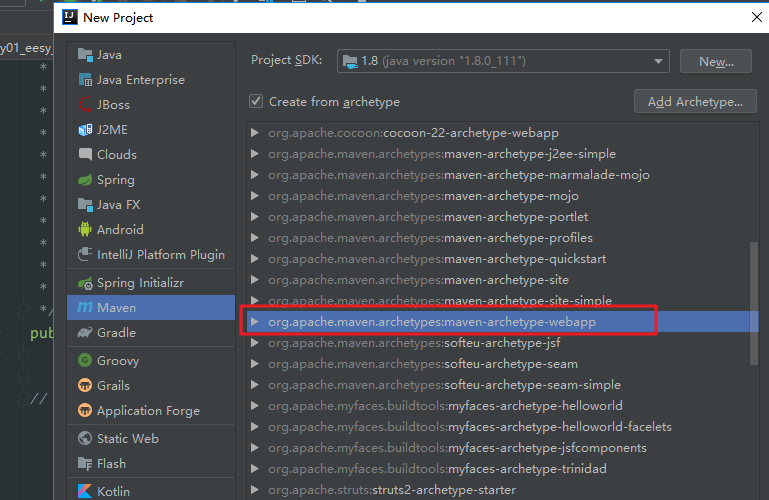
Task: Select maven-archetype-webapp archetype text
Action: (520, 322)
